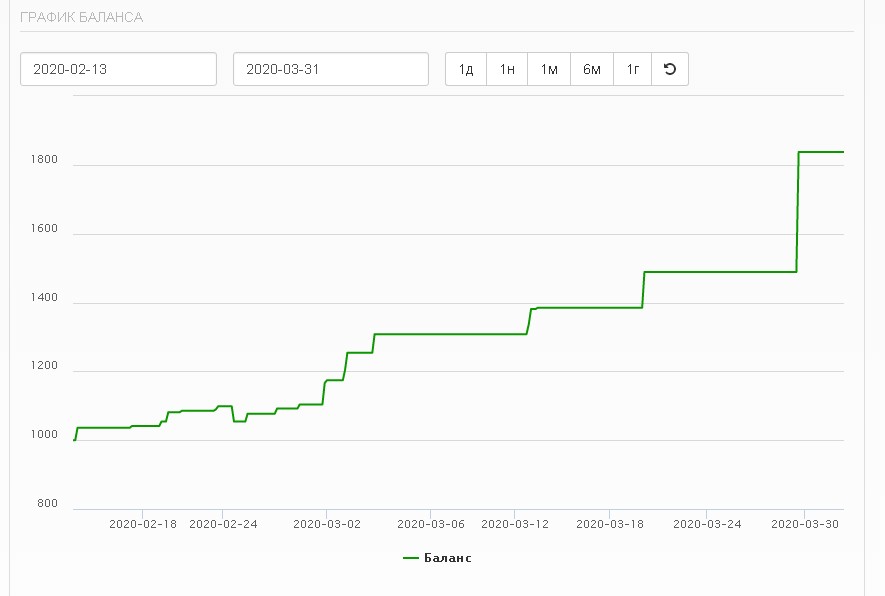Choose the 6м six-month range
This screenshot has width=885, height=596.
tap(592, 69)
